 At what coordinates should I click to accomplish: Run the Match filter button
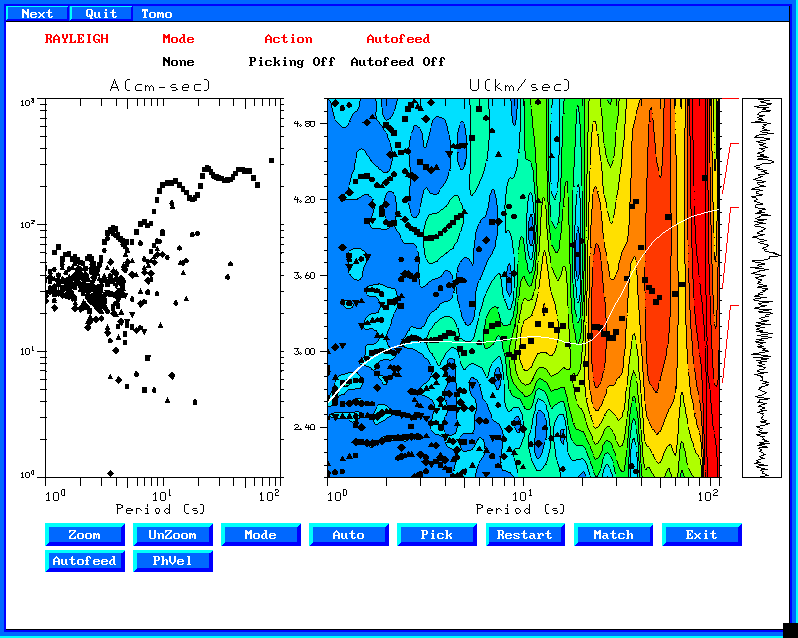coord(613,535)
